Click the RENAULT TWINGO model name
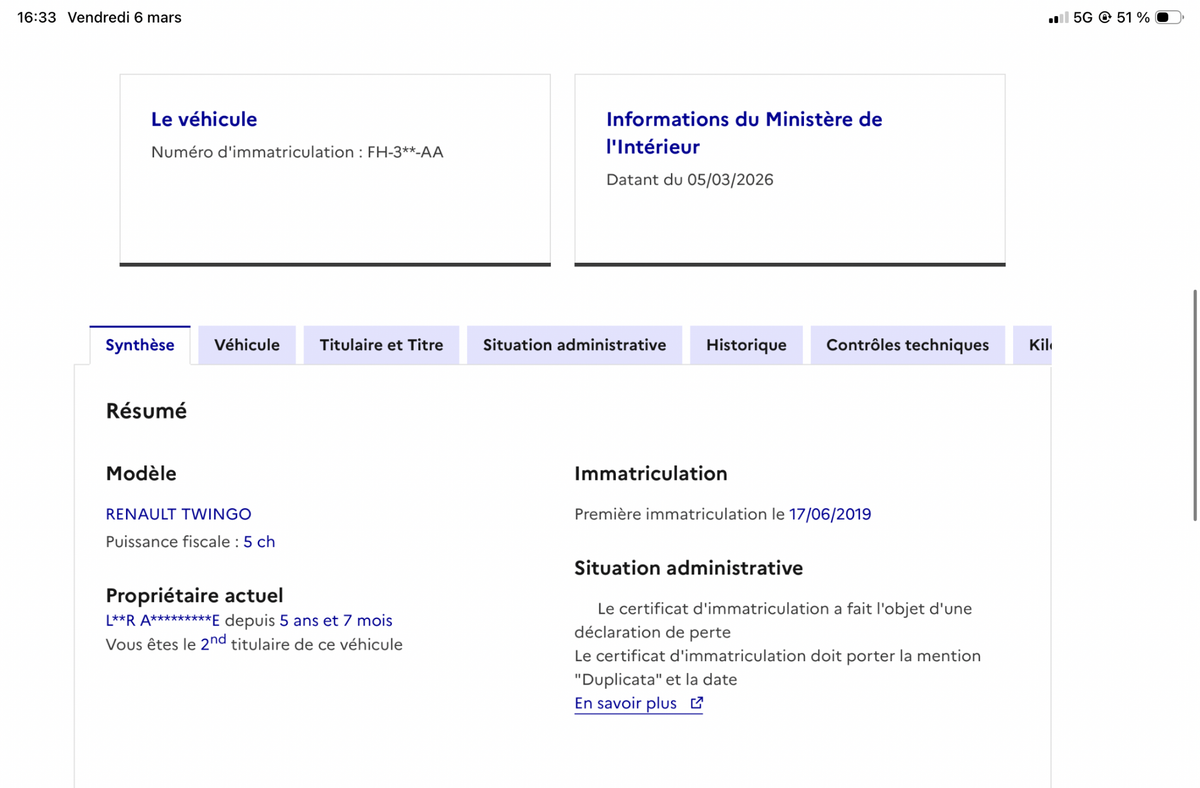1200x788 pixels. tap(179, 514)
